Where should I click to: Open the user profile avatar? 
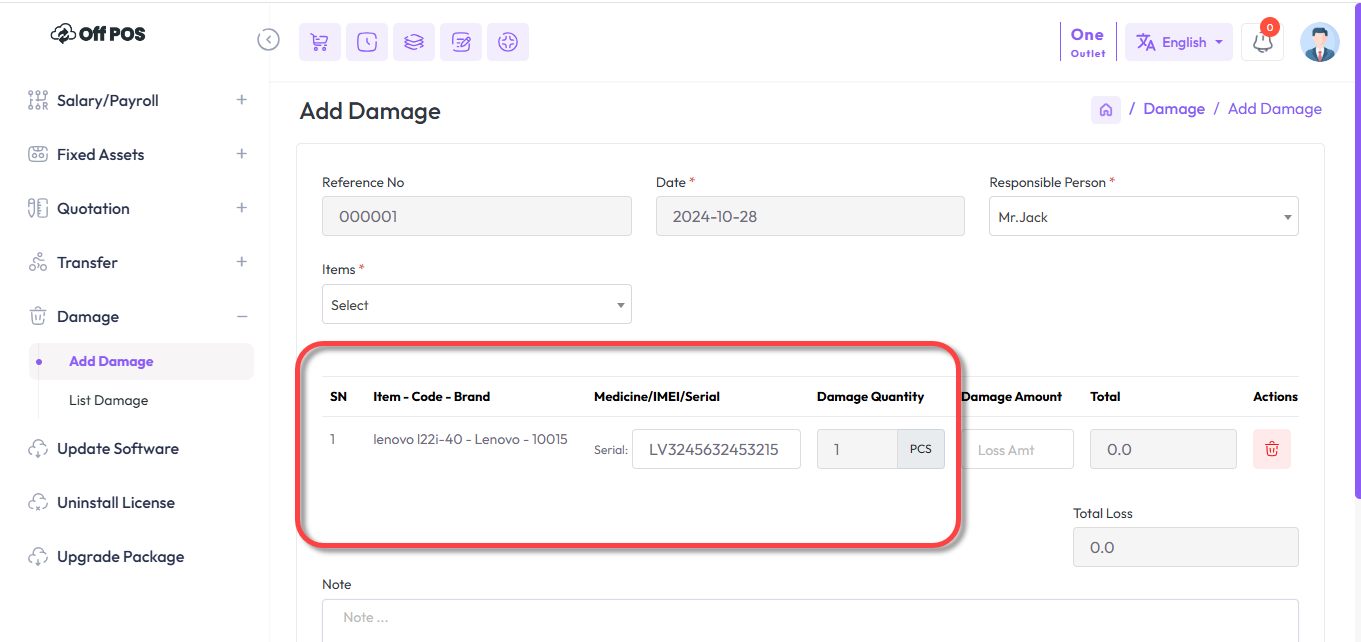point(1319,42)
